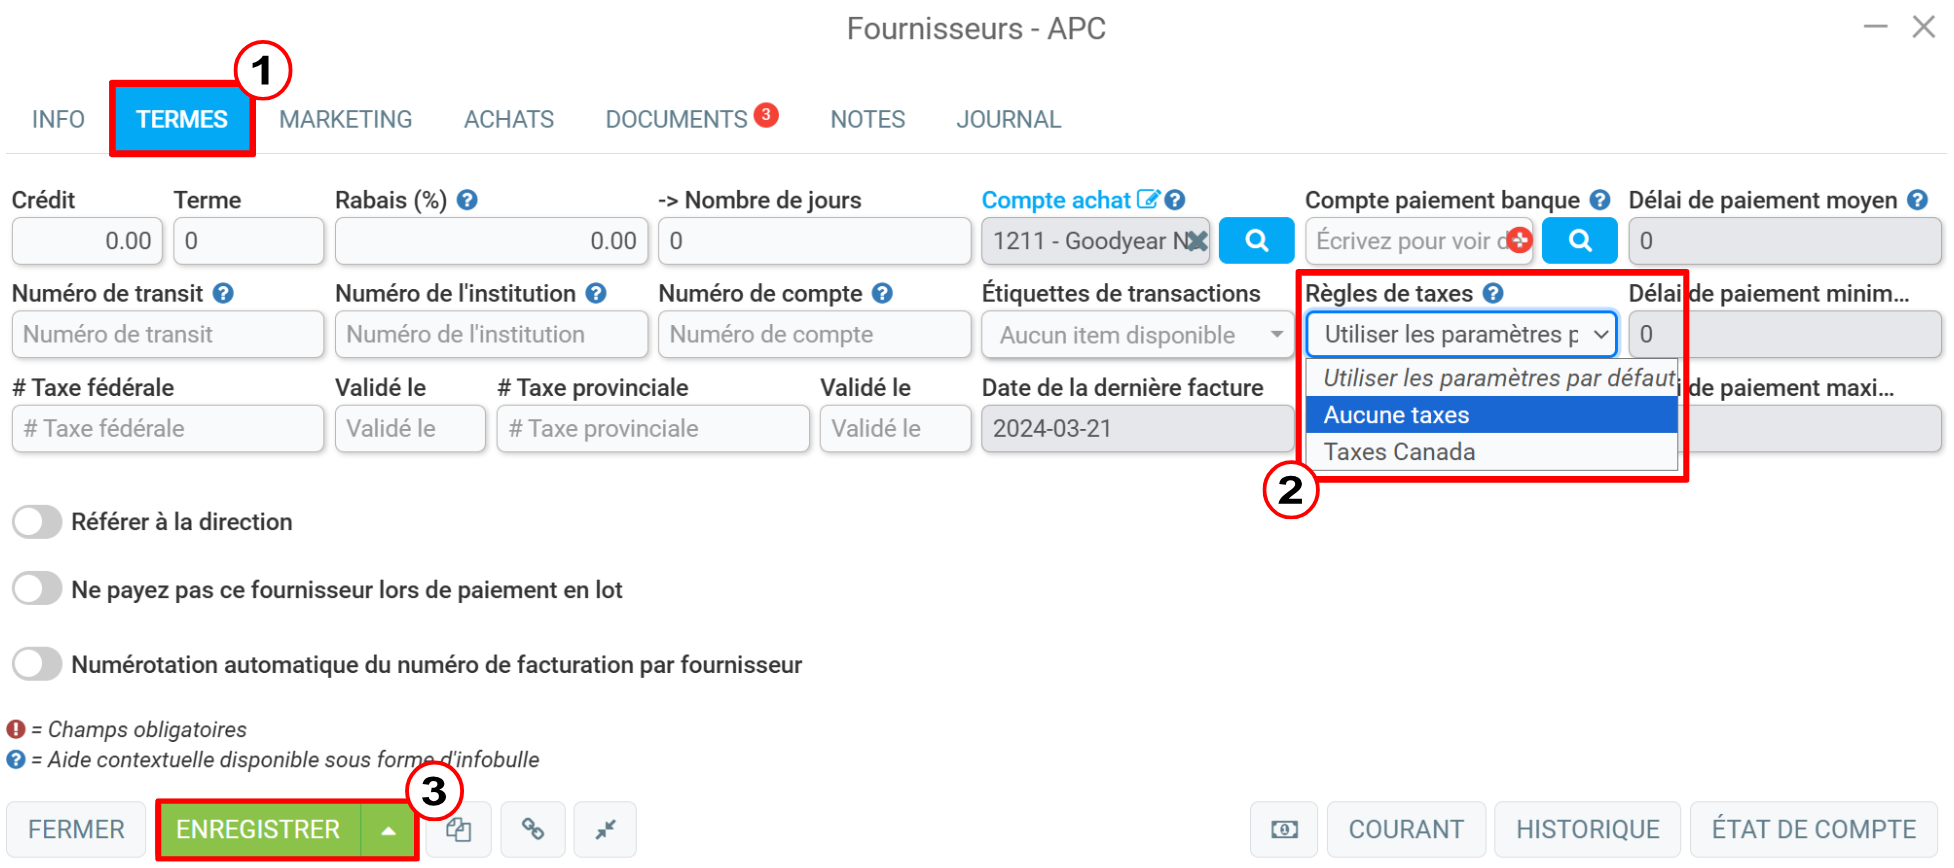Expand the Étiquettes de transactions dropdown
The height and width of the screenshot is (868, 1954).
click(1138, 335)
